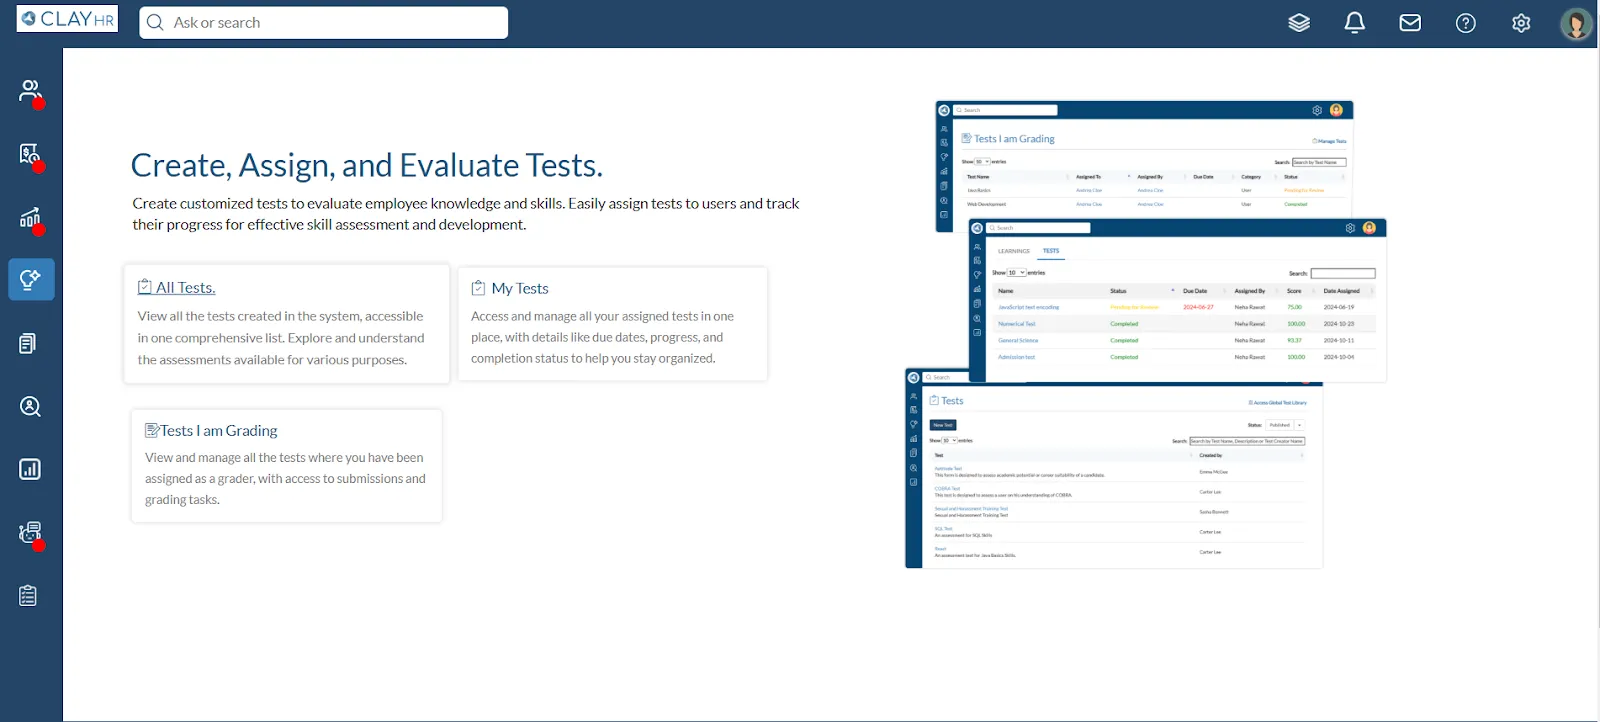Open the user profile avatar

[x=1576, y=23]
